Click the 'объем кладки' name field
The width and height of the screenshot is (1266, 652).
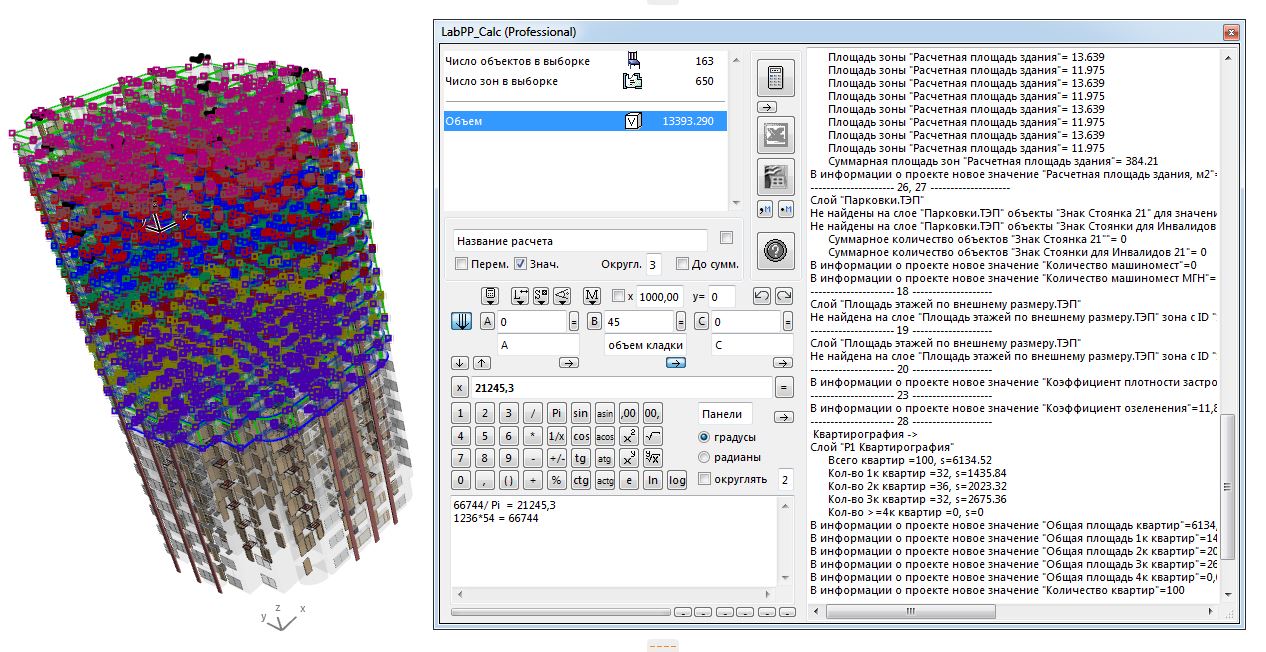point(645,345)
